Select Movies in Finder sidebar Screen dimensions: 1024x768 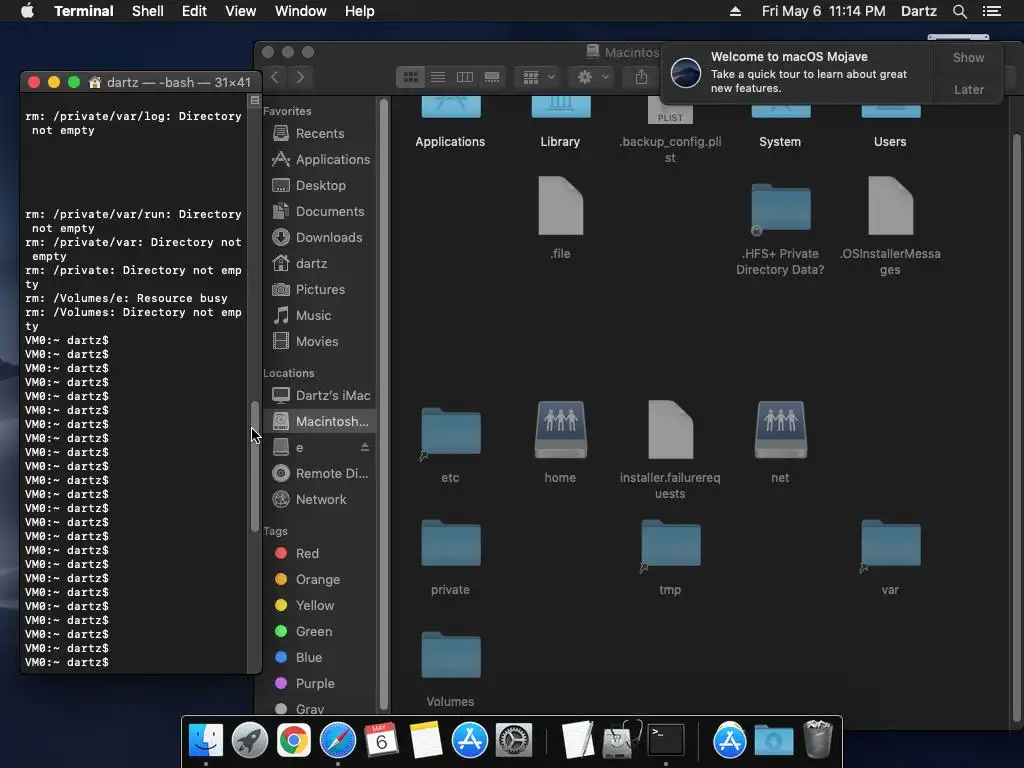[x=319, y=342]
